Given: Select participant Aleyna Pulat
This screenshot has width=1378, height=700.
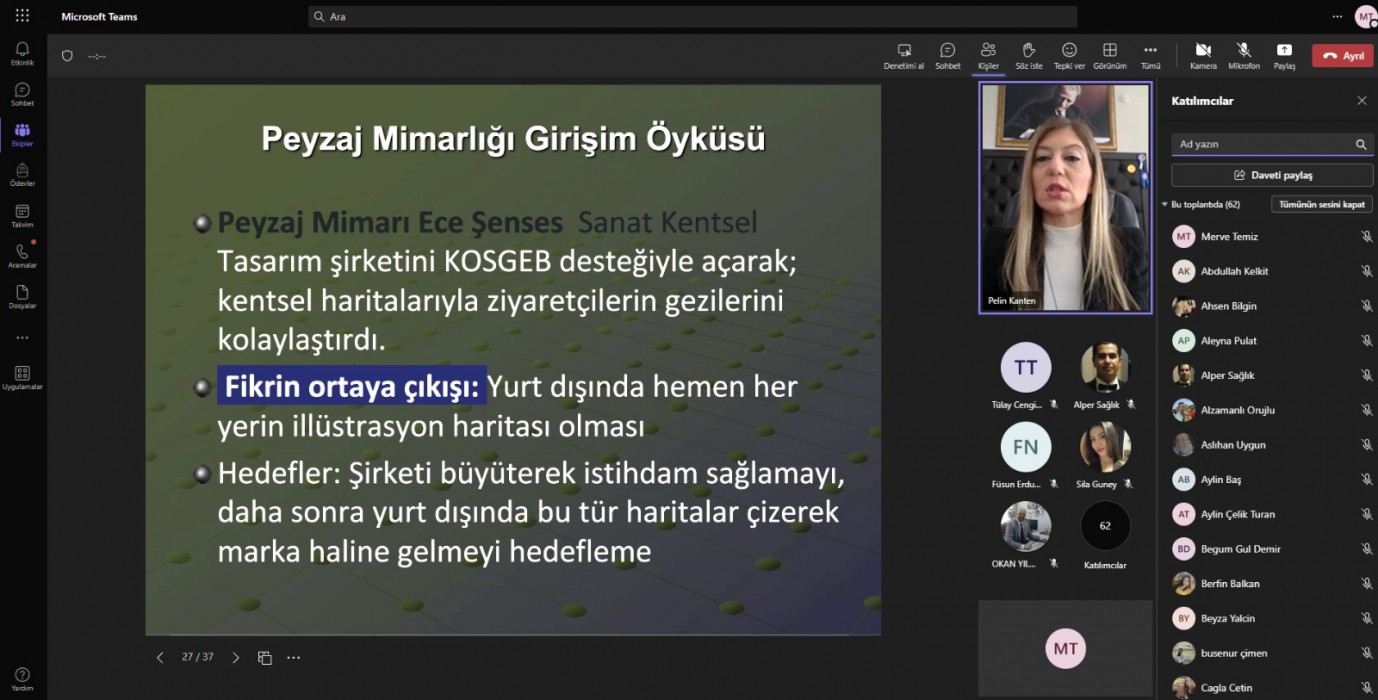Looking at the screenshot, I should coord(1272,341).
